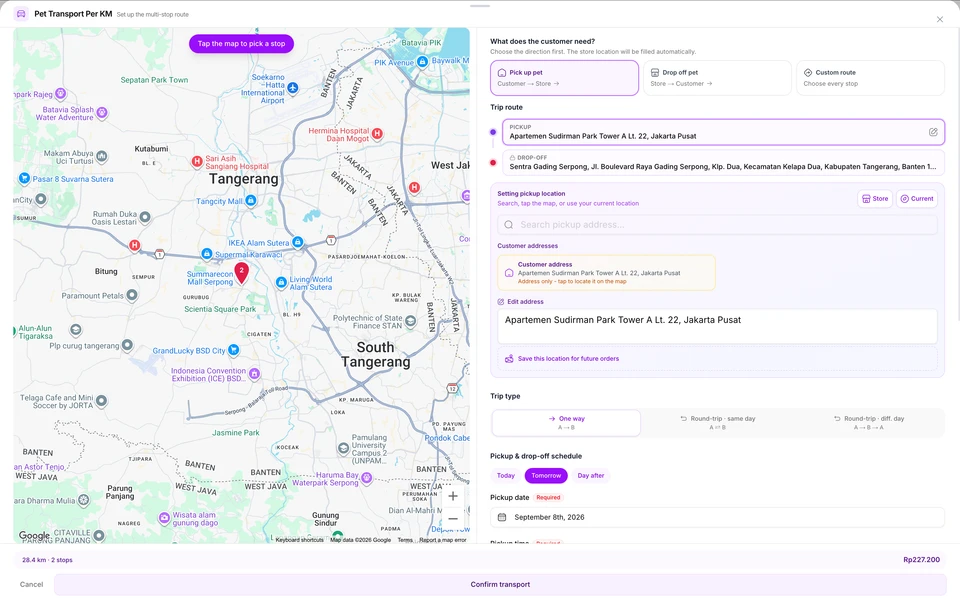Click the Tap the map to pick a stop banner
The height and width of the screenshot is (602, 960).
[241, 43]
